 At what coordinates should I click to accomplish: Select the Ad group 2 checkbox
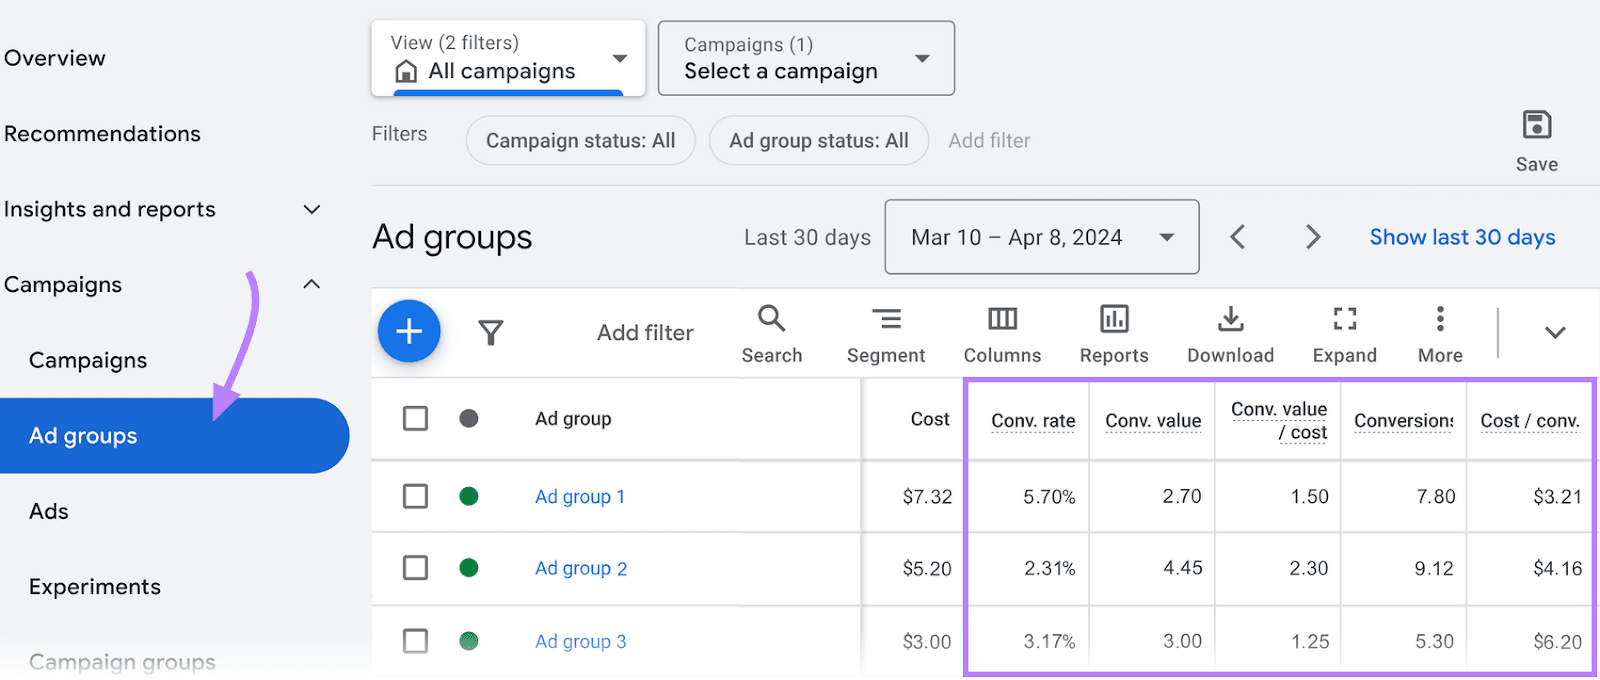415,568
